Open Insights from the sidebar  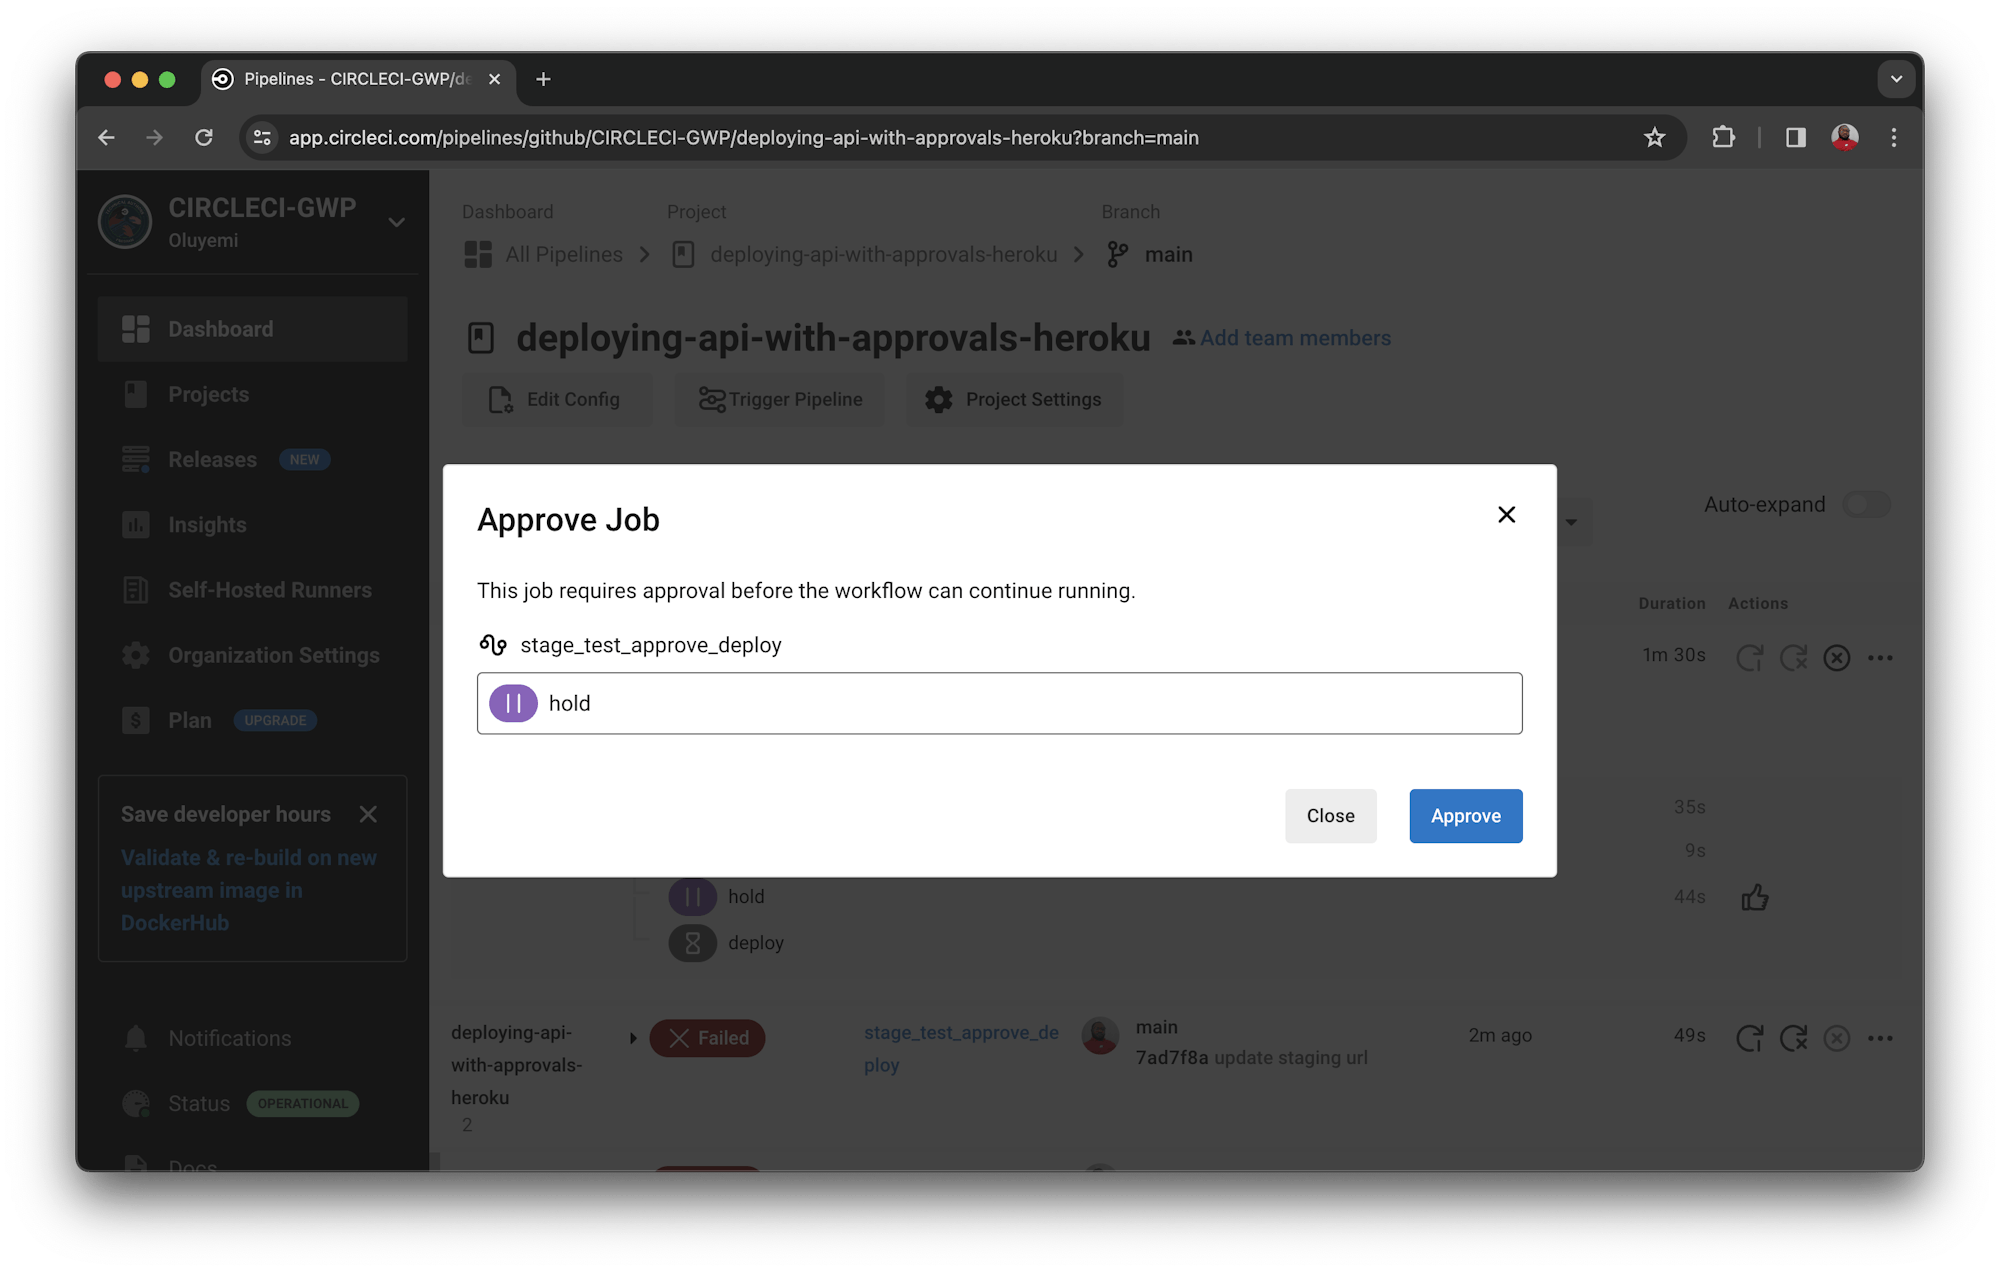[x=207, y=524]
